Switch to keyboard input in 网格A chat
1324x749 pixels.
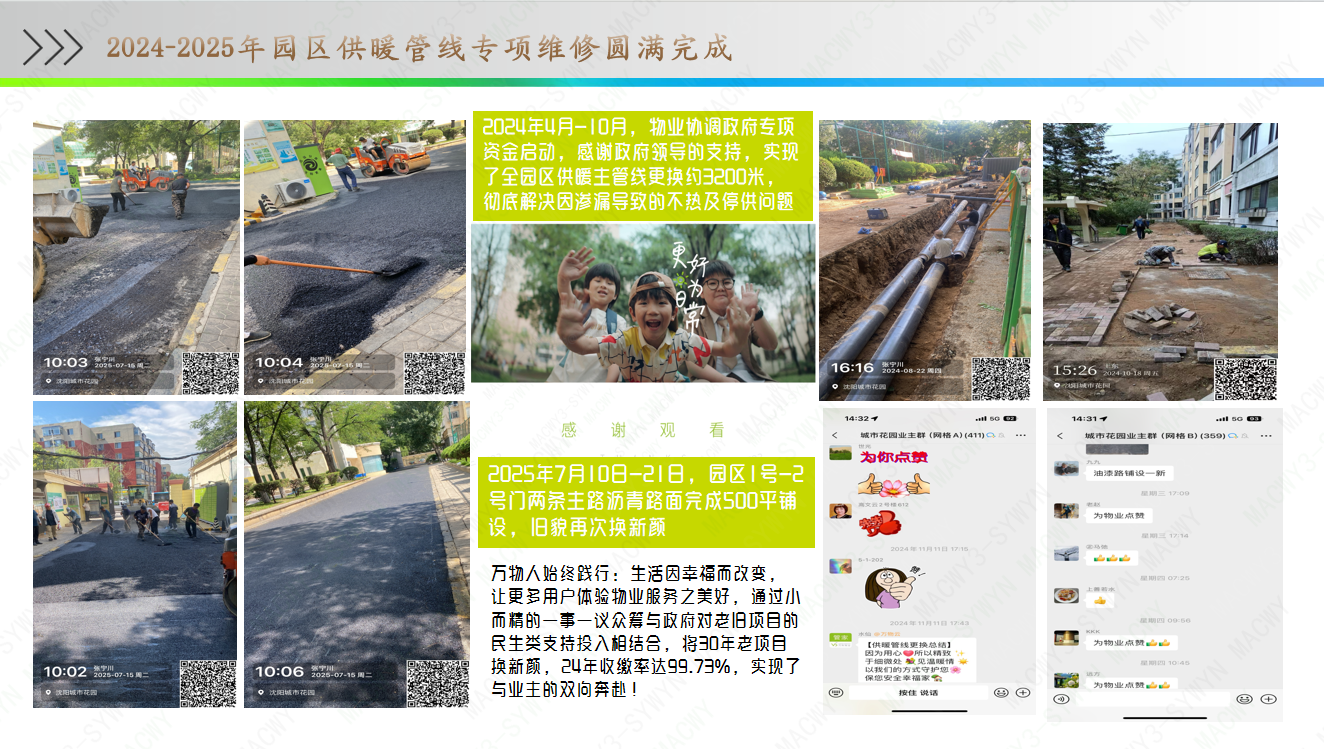pyautogui.click(x=836, y=692)
